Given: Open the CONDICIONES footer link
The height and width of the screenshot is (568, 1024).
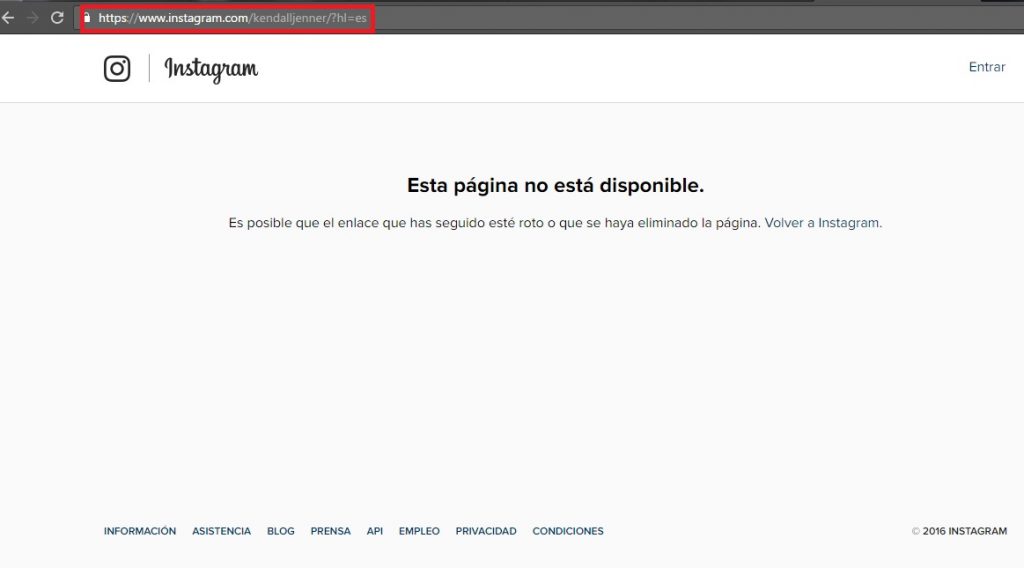Looking at the screenshot, I should pyautogui.click(x=568, y=531).
